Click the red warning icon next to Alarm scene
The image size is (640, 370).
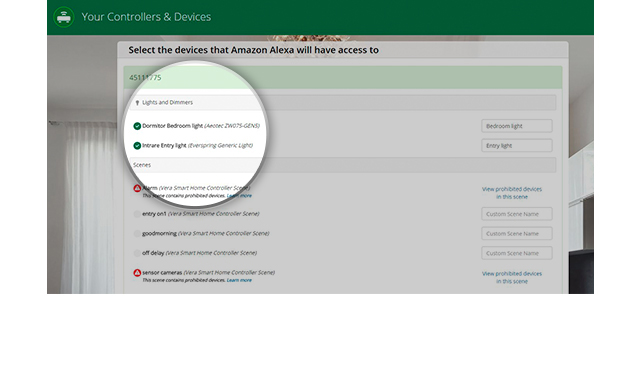coord(137,188)
